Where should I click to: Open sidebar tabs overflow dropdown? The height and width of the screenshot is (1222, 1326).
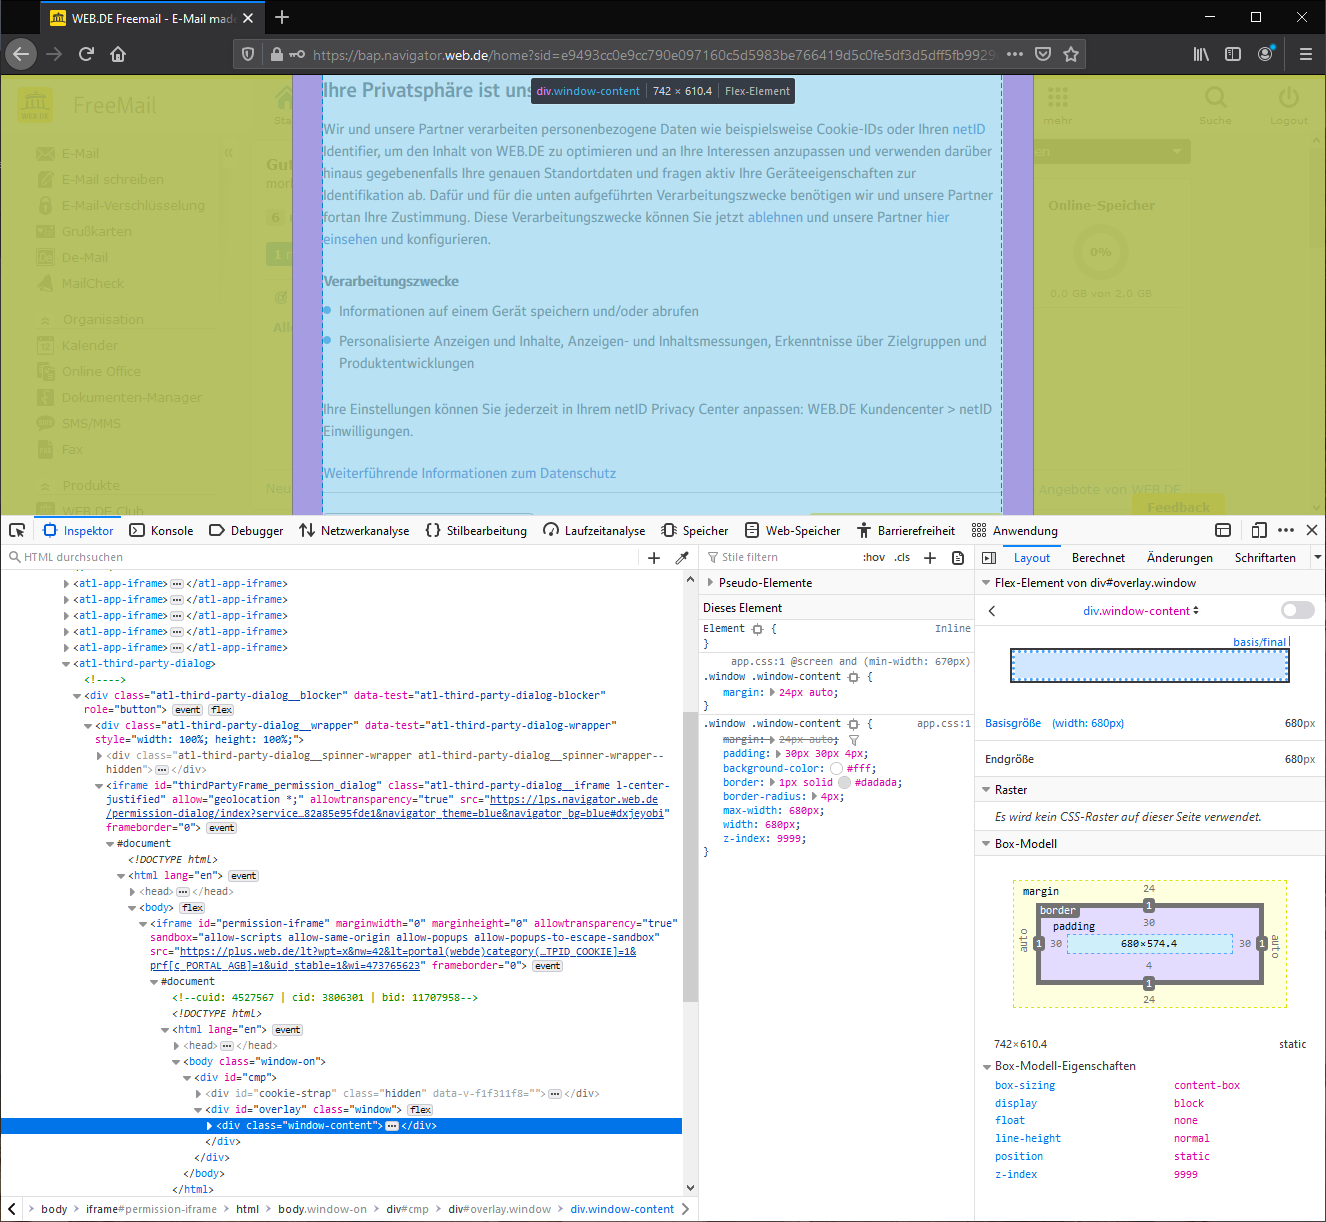point(1317,558)
